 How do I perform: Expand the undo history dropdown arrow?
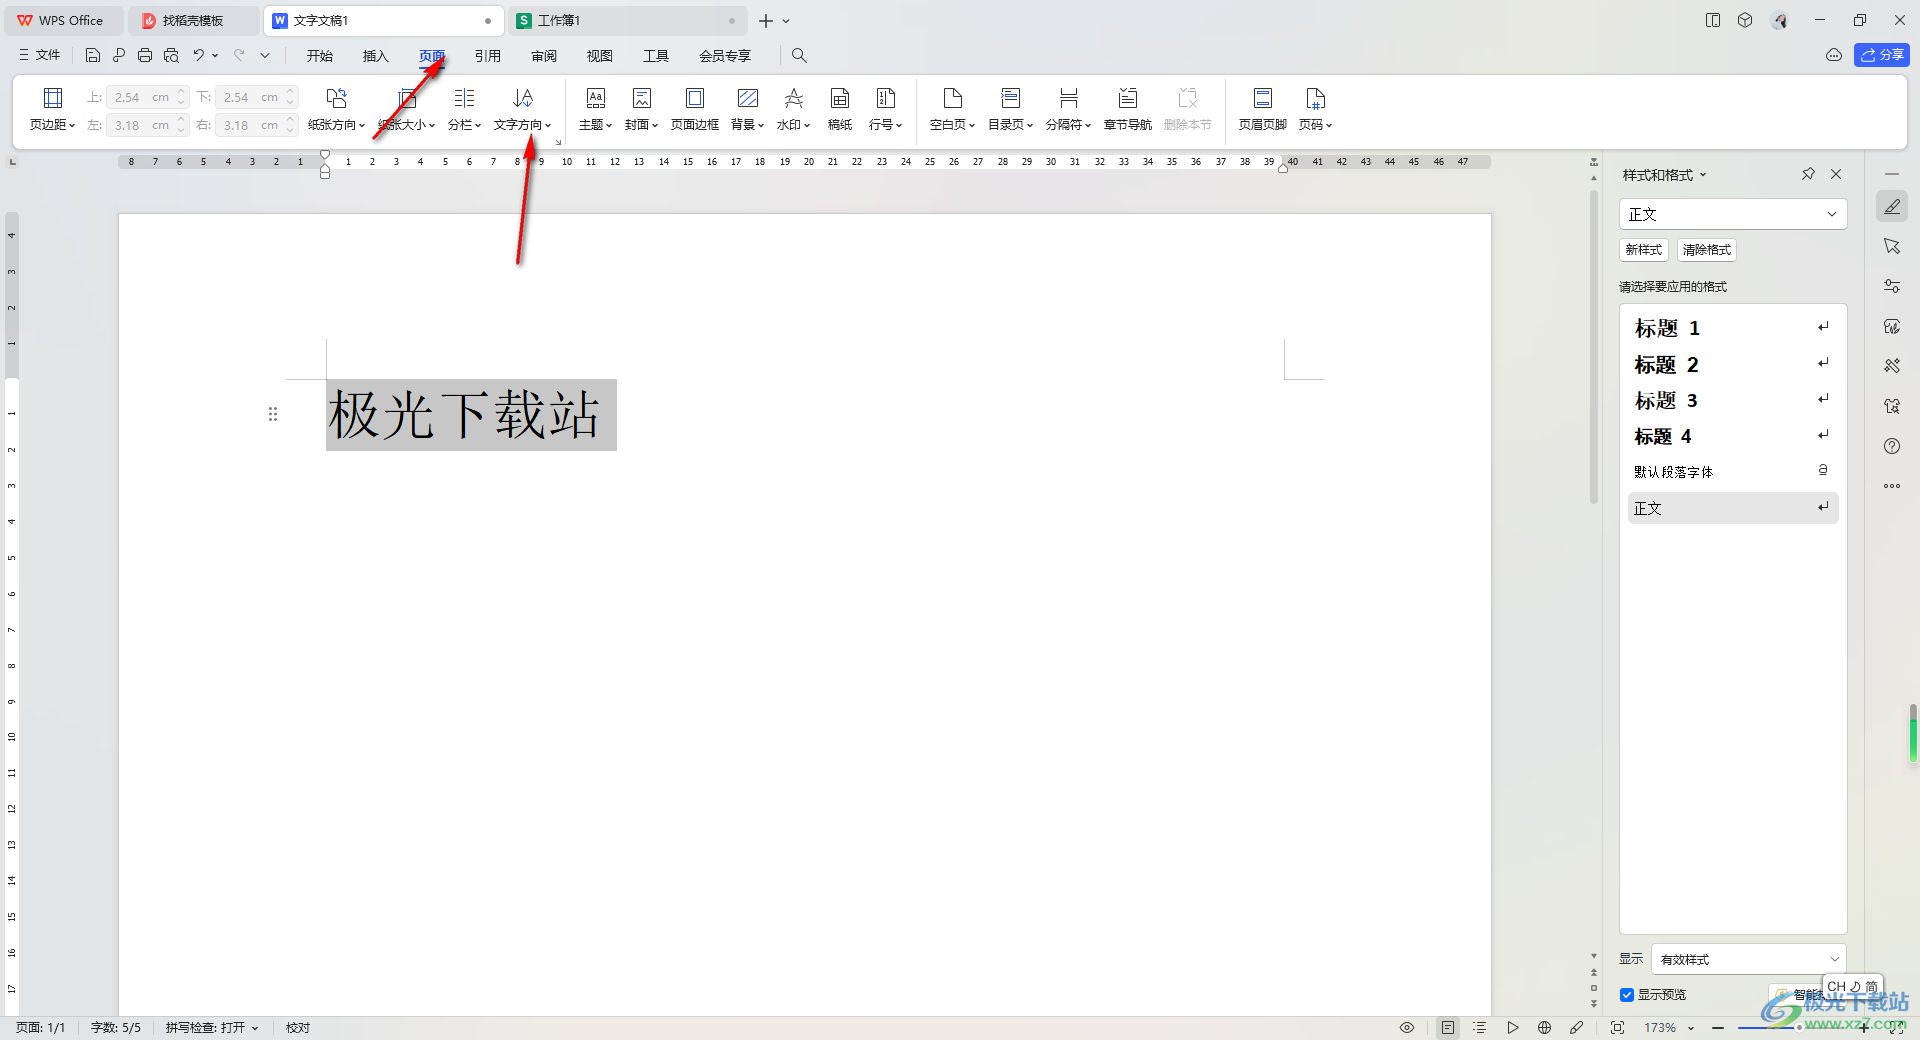[x=215, y=56]
